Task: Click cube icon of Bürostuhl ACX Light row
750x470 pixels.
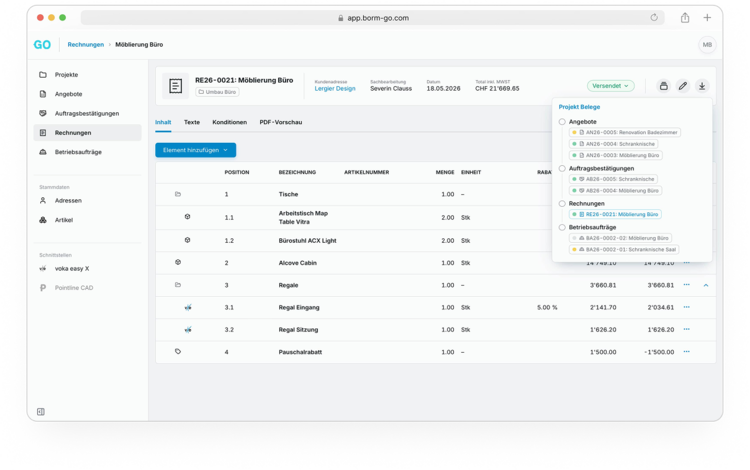Action: pyautogui.click(x=188, y=240)
